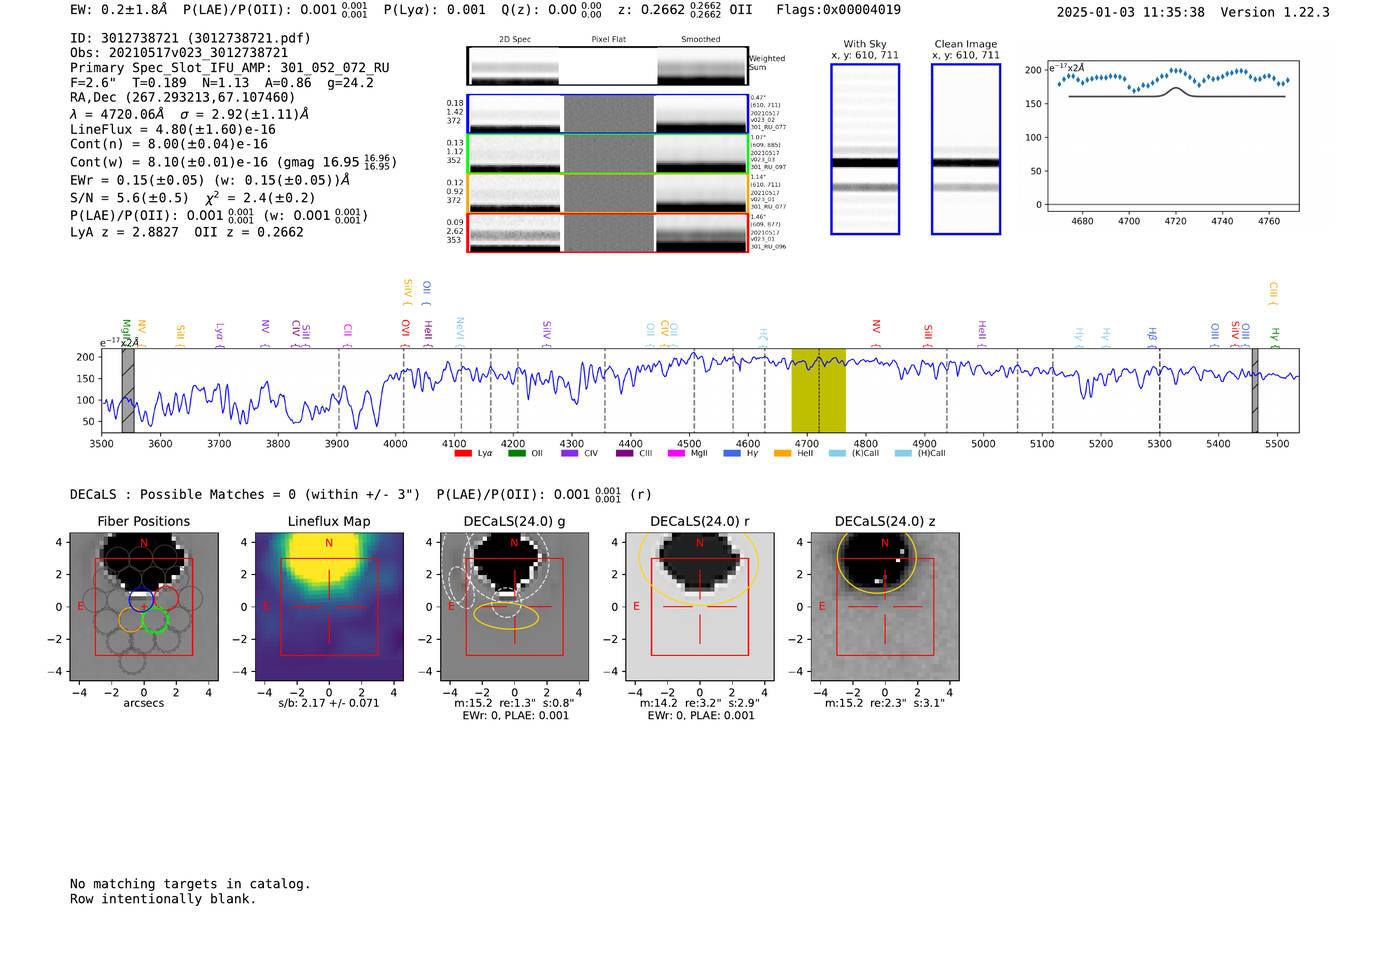The height and width of the screenshot is (953, 1400).
Task: Click the green fiber circle in Fiber Positions
Action: (x=155, y=620)
